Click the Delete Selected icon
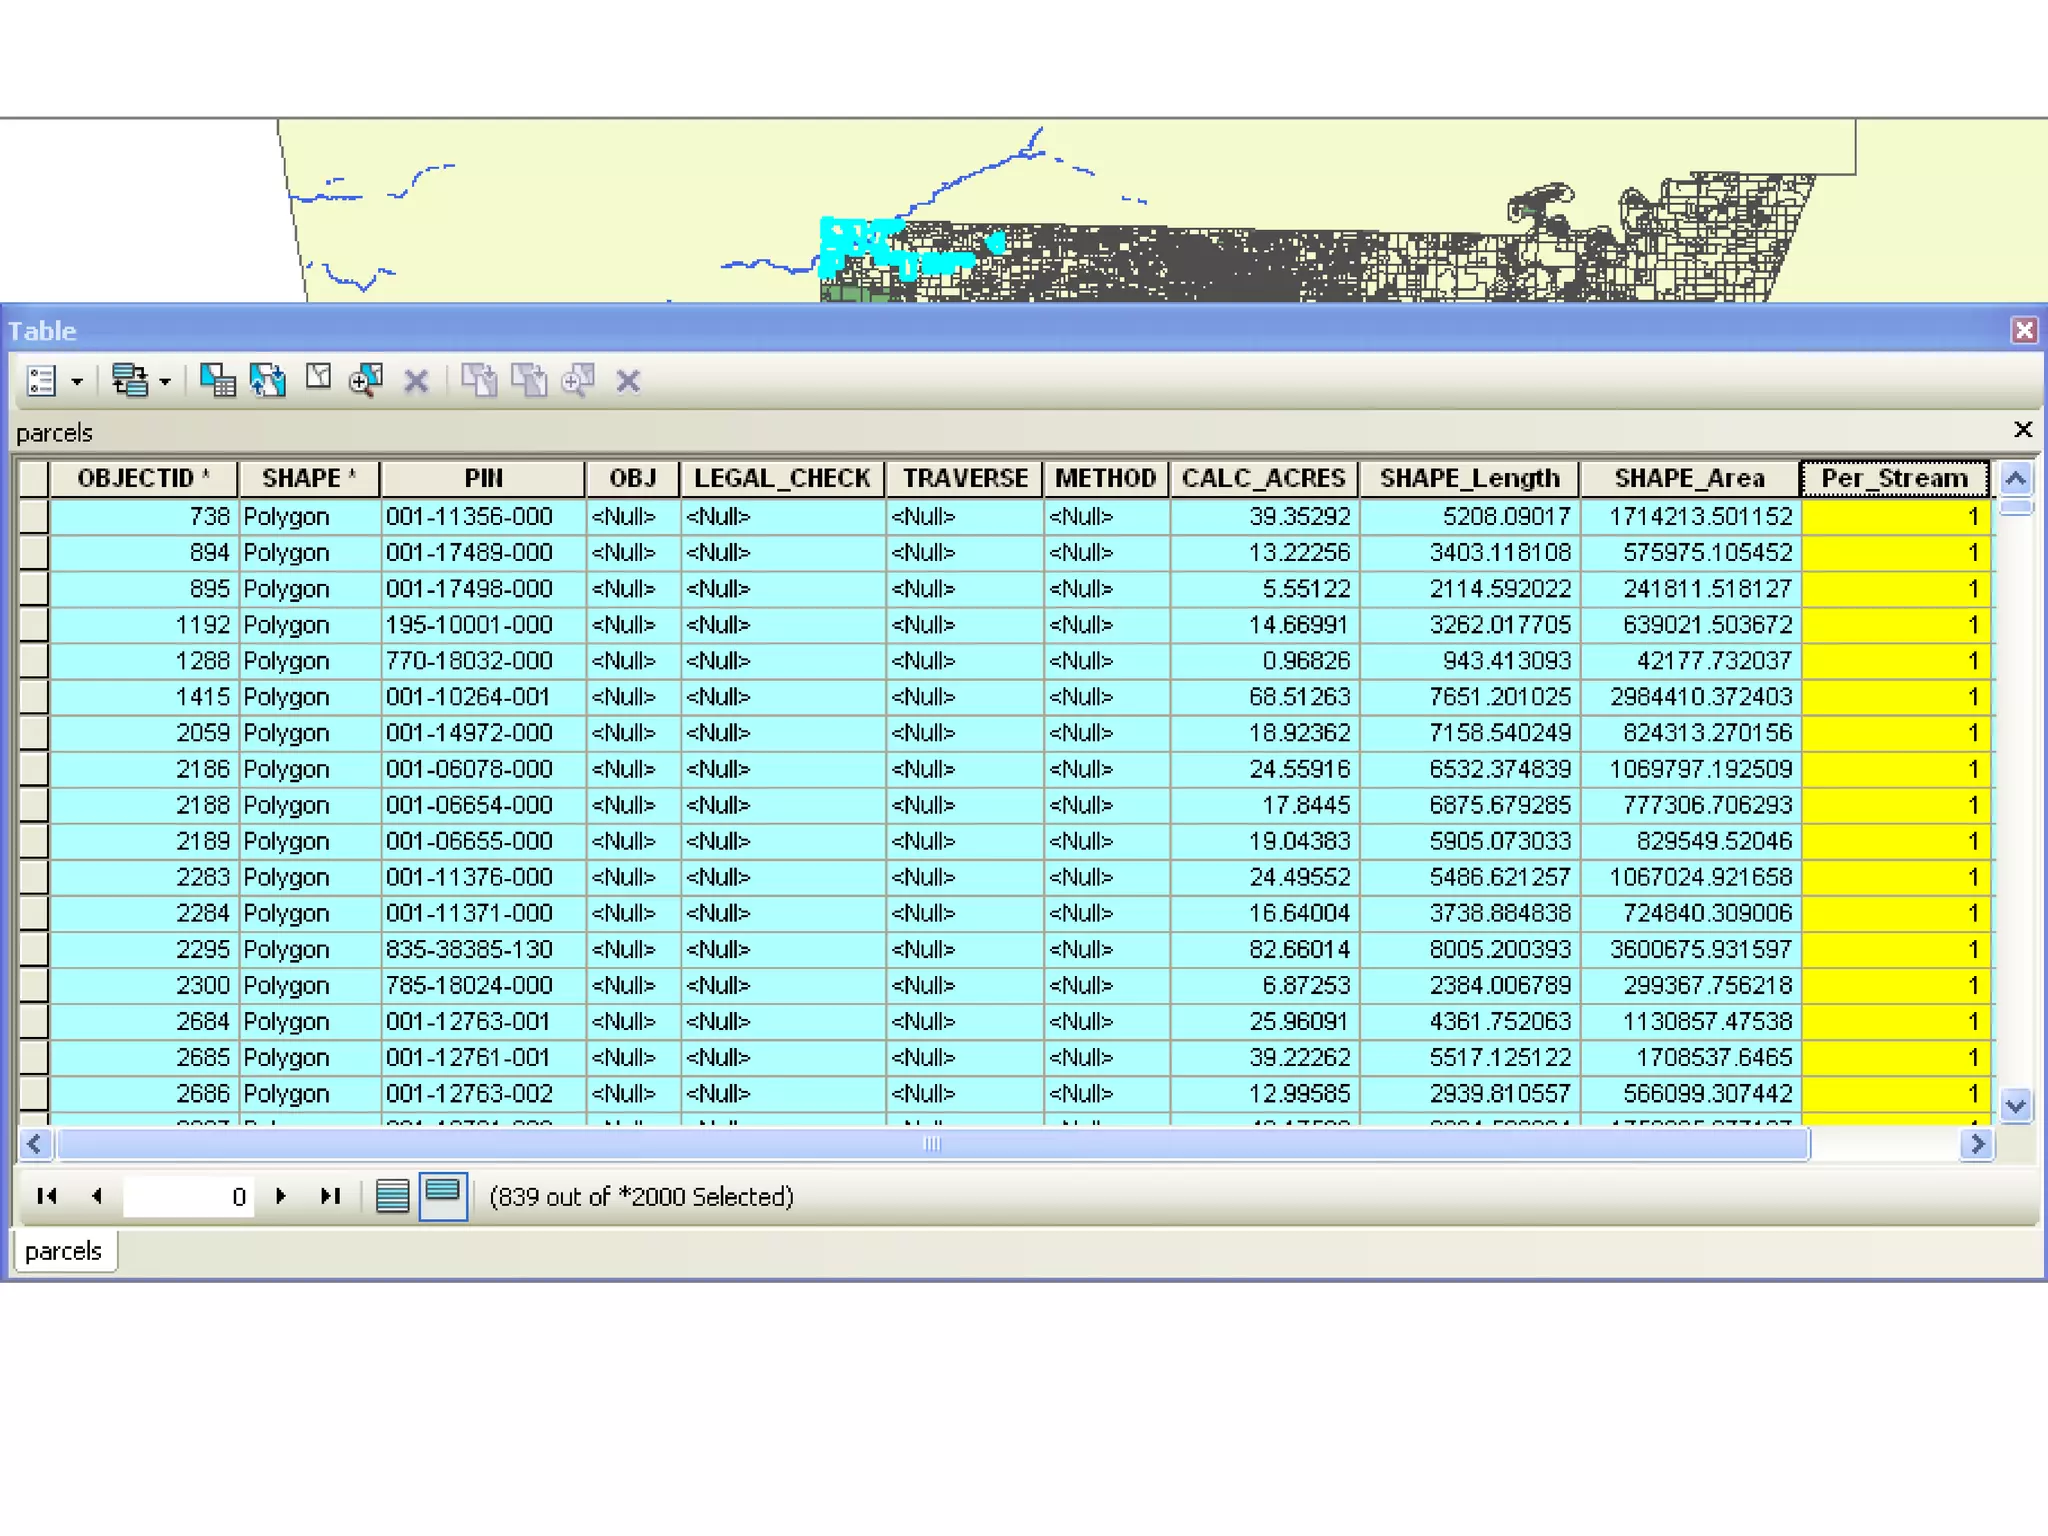 click(416, 381)
